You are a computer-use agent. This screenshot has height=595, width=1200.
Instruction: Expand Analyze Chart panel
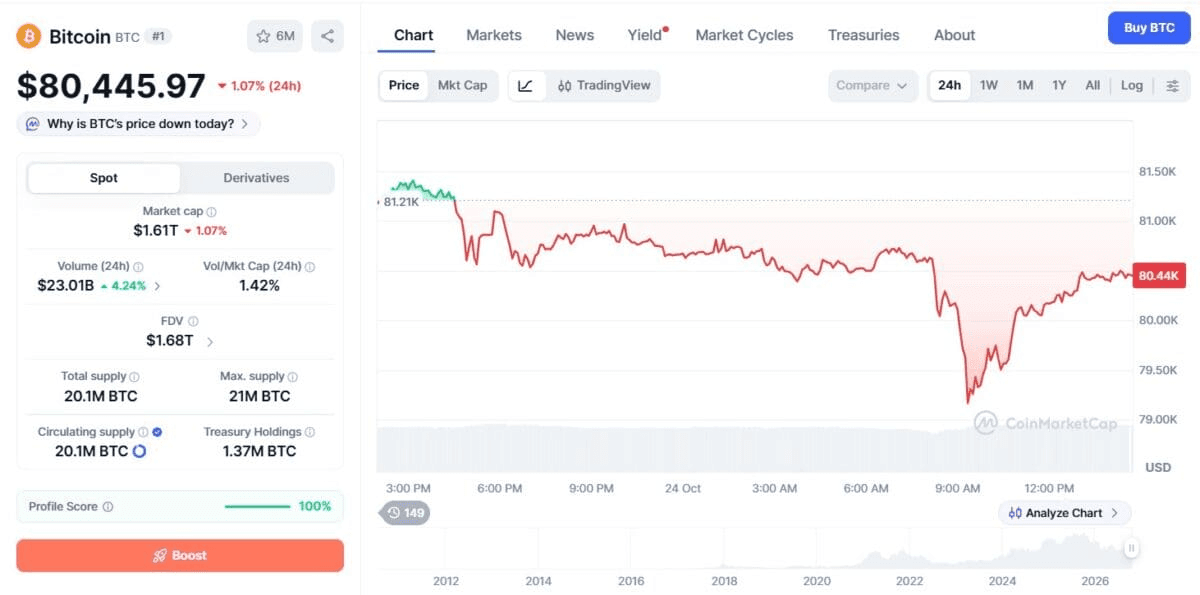(x=1065, y=513)
